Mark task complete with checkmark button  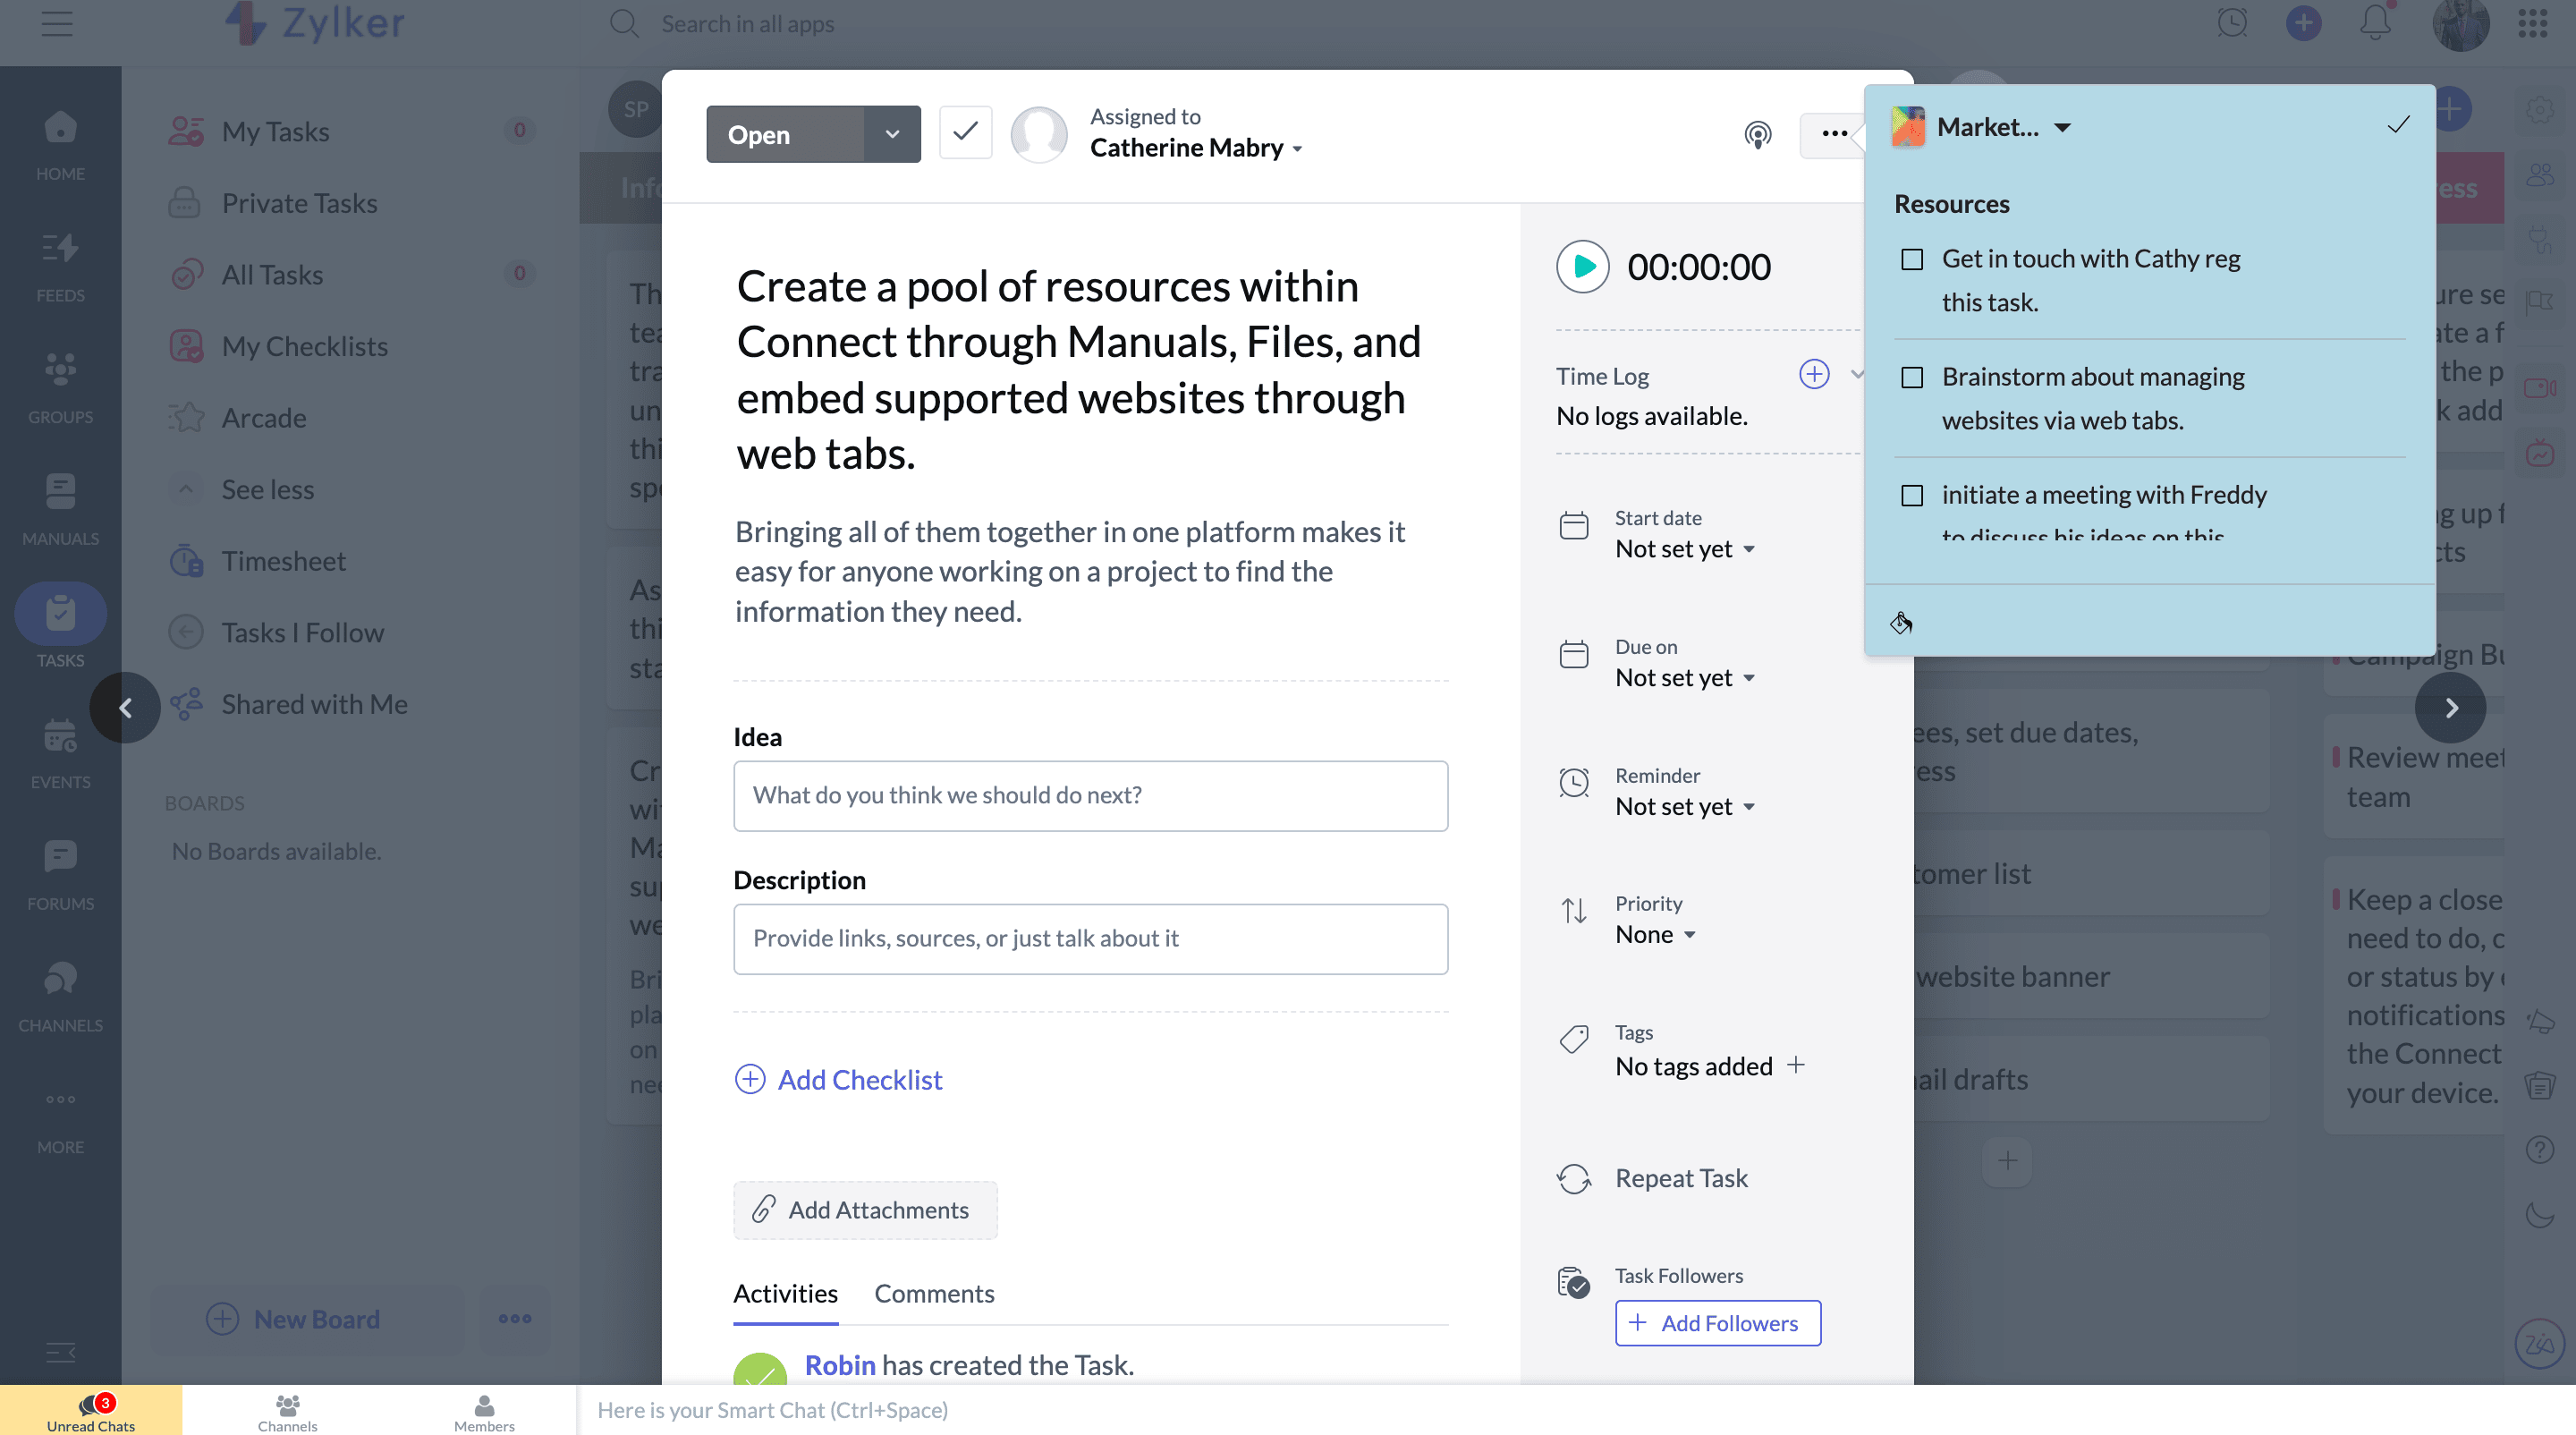[965, 132]
